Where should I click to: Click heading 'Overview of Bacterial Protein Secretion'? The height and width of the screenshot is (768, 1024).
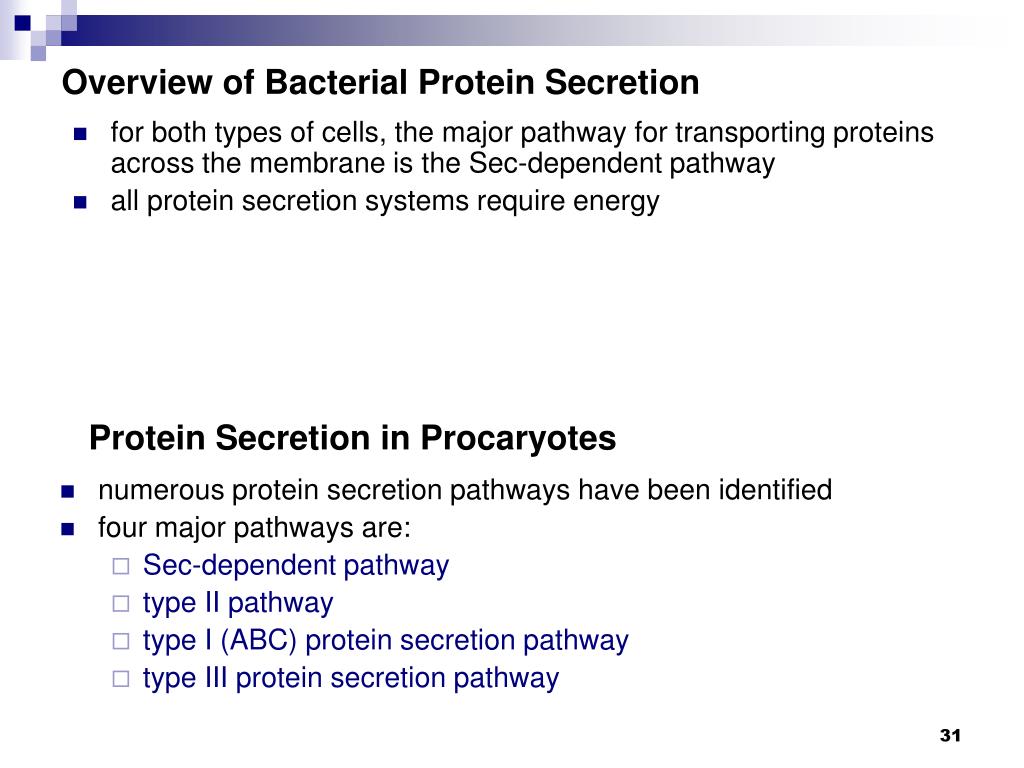(381, 83)
